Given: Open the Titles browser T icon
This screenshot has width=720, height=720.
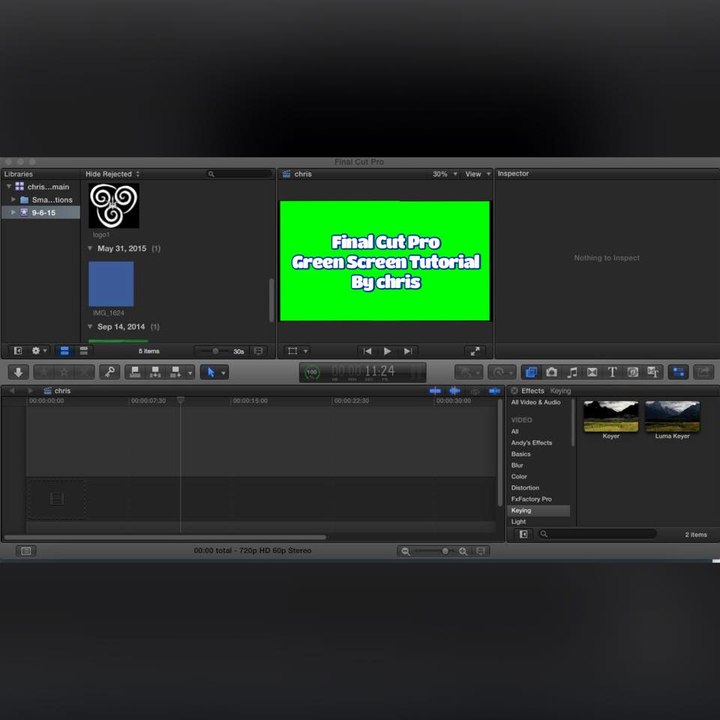Looking at the screenshot, I should 612,372.
